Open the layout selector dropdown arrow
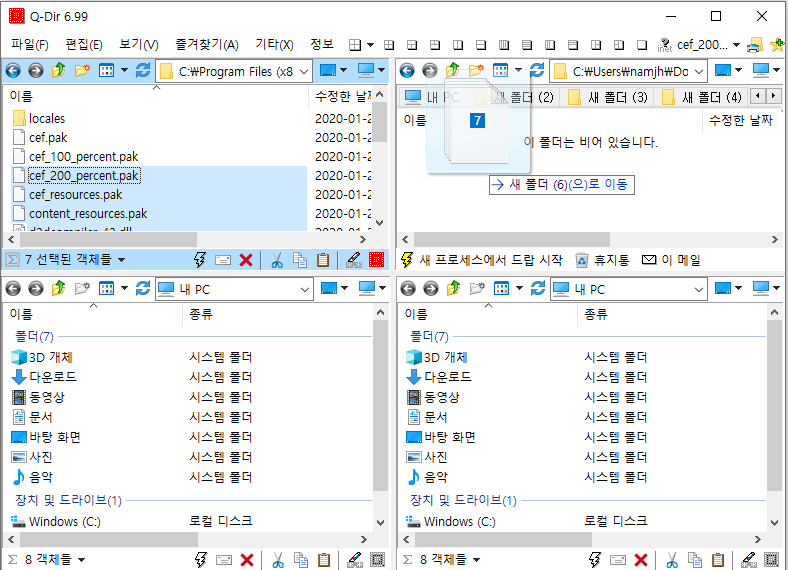The image size is (788, 570). coord(370,45)
